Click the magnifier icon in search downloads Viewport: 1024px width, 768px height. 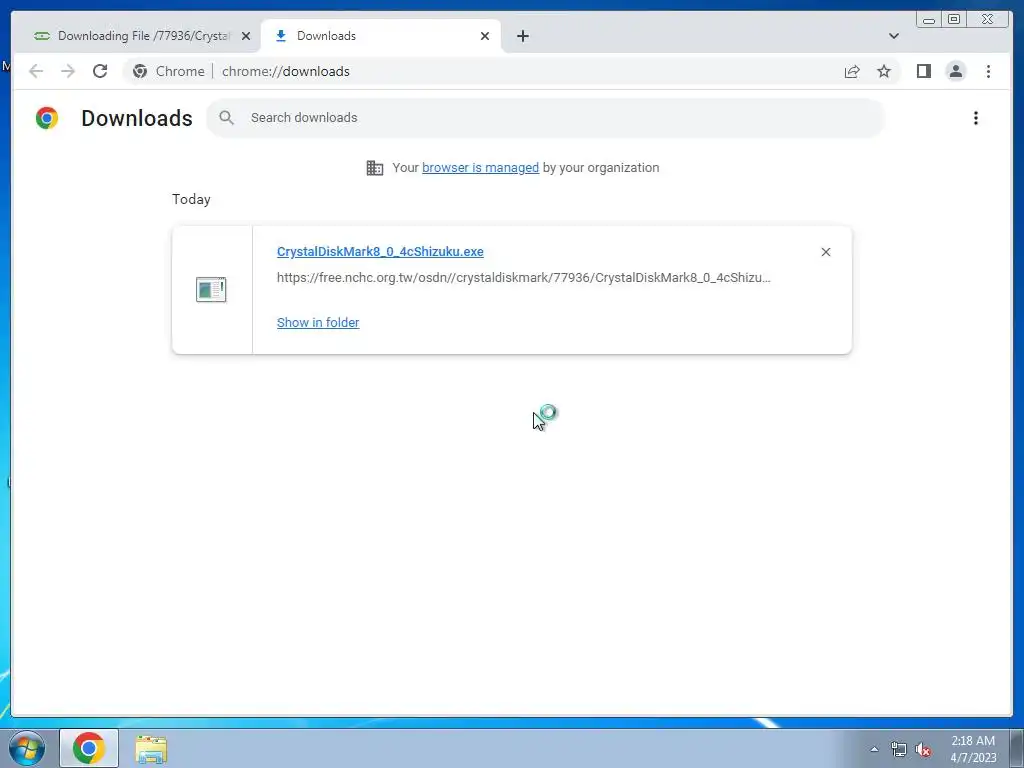click(227, 118)
